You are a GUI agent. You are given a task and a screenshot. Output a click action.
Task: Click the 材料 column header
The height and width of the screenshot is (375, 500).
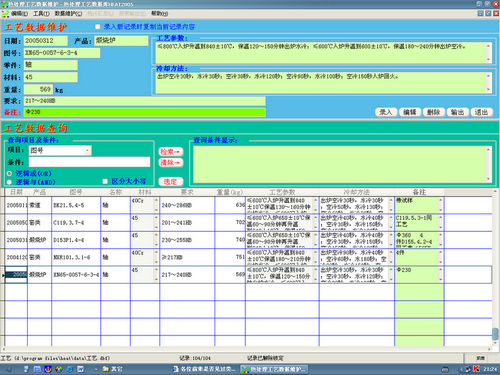point(145,192)
